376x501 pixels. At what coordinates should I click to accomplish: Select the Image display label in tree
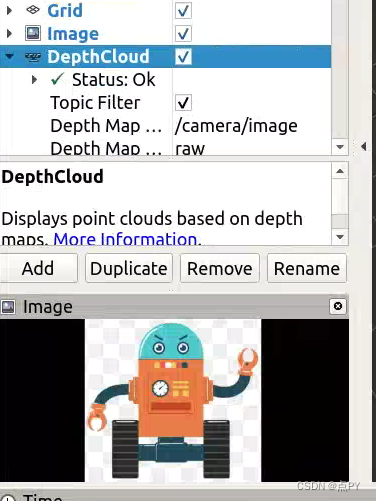coord(73,34)
